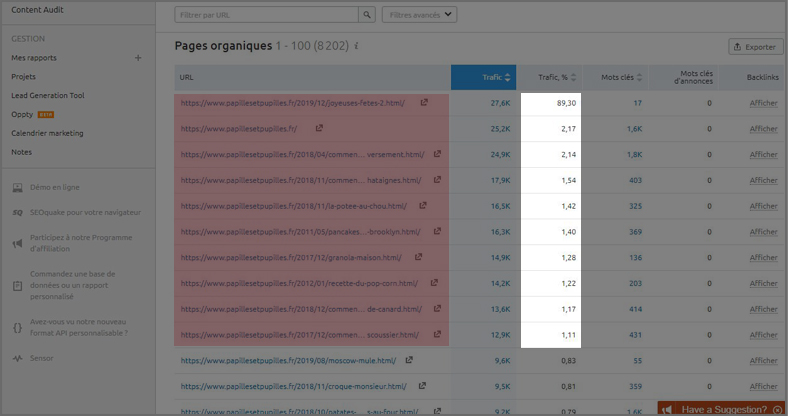Open Commandez une base de données link
This screenshot has height=416, width=788.
[x=72, y=285]
